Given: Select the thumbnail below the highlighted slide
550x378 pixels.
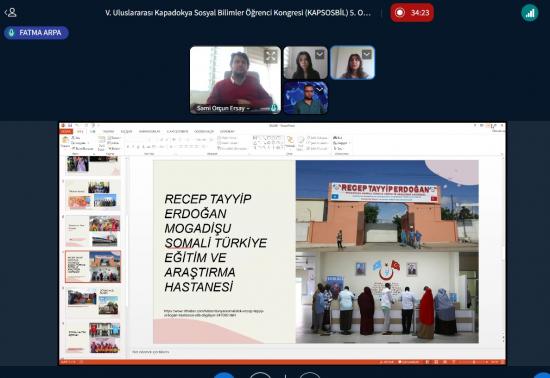Looking at the screenshot, I should [93, 302].
